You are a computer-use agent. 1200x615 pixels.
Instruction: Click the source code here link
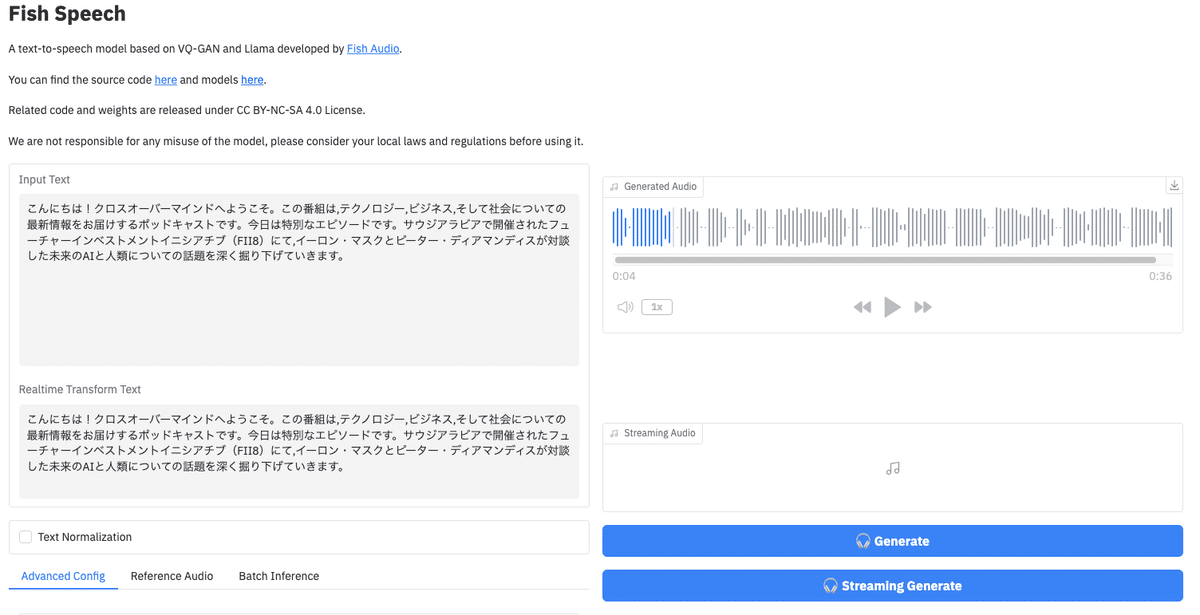165,79
